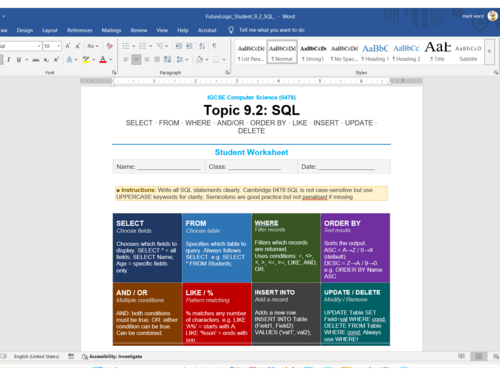The height and width of the screenshot is (375, 500).
Task: Apply the Strong1 style
Action: coord(313,52)
